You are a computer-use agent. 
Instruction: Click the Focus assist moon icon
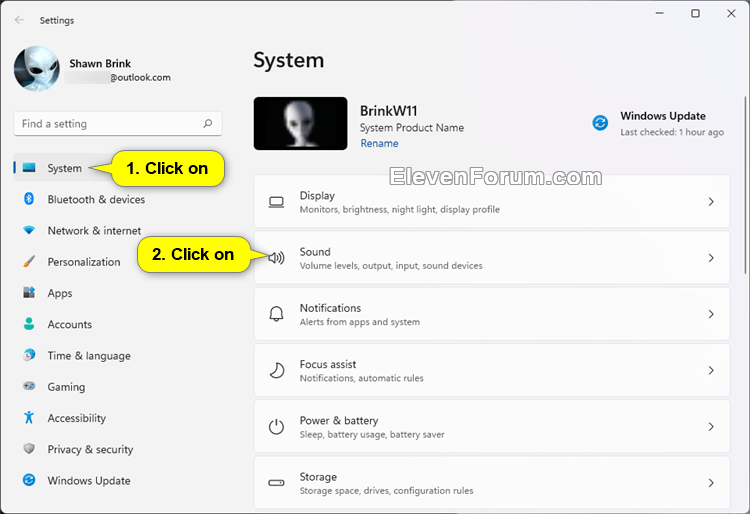click(276, 371)
